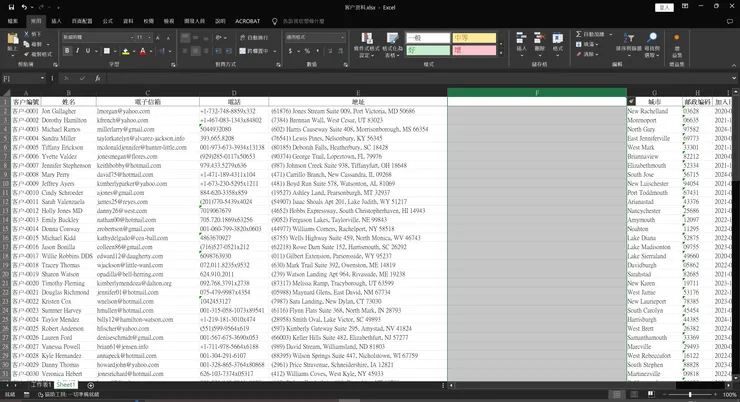Switch to Page Layout view in status bar
This screenshot has width=740, height=402.
[634, 394]
